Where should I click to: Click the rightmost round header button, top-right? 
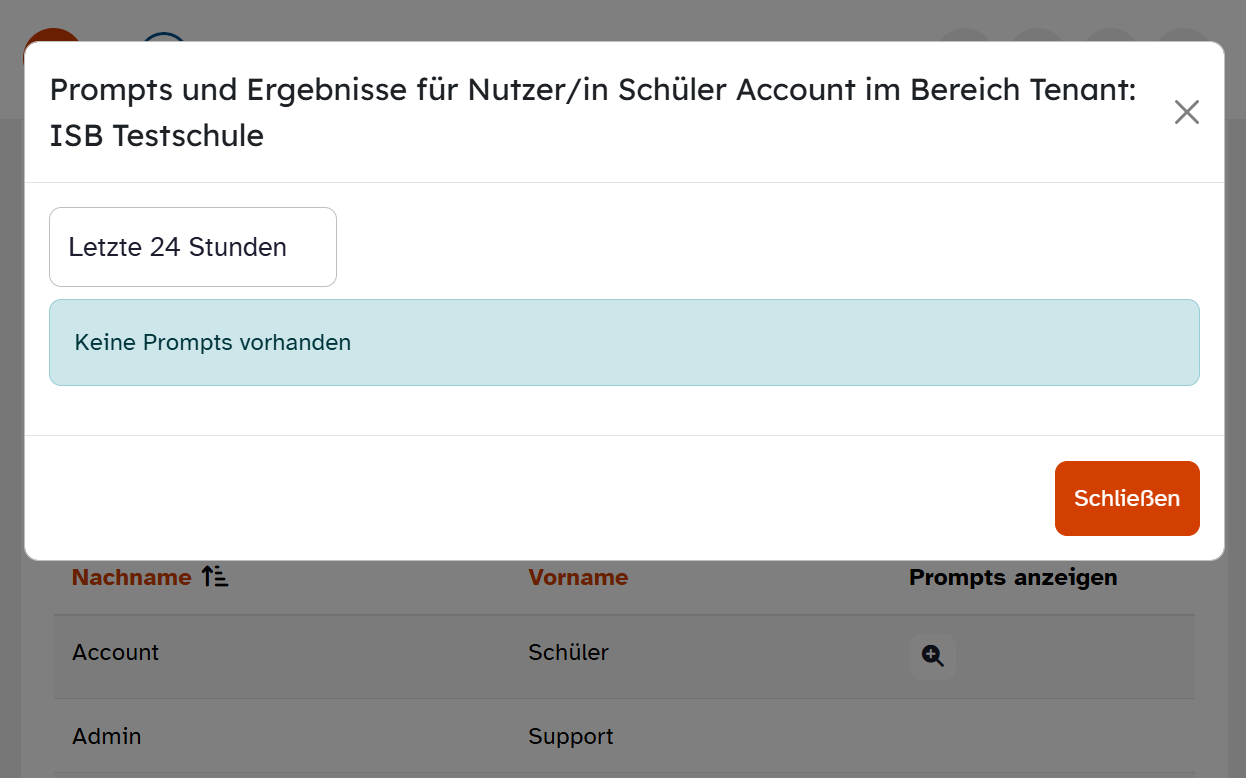1184,35
